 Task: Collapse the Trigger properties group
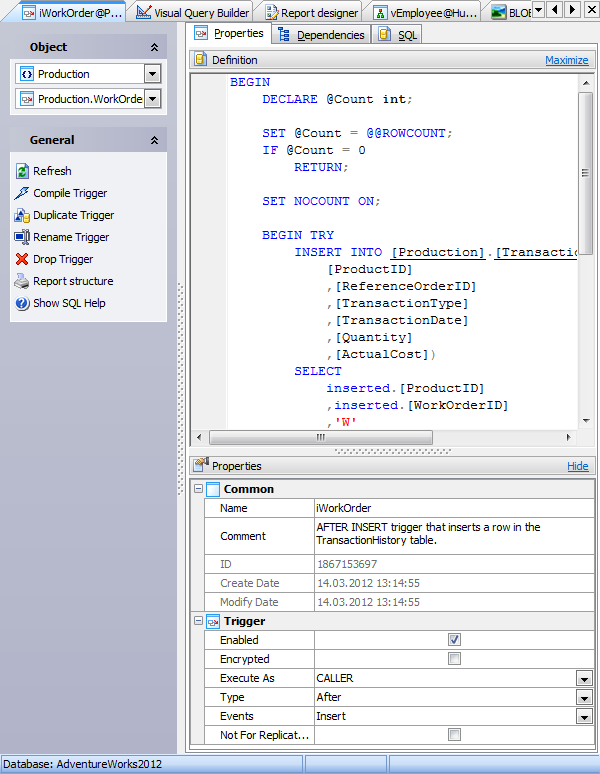click(198, 620)
